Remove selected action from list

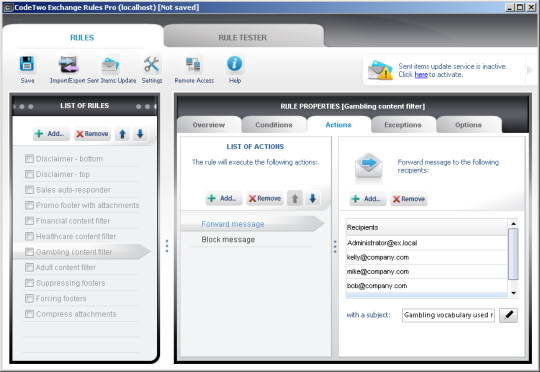265,198
